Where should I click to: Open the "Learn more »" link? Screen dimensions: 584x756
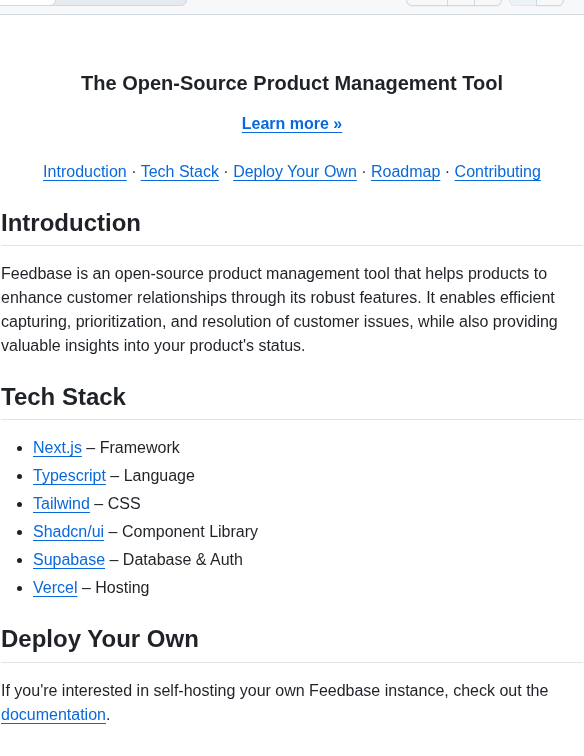coord(292,124)
